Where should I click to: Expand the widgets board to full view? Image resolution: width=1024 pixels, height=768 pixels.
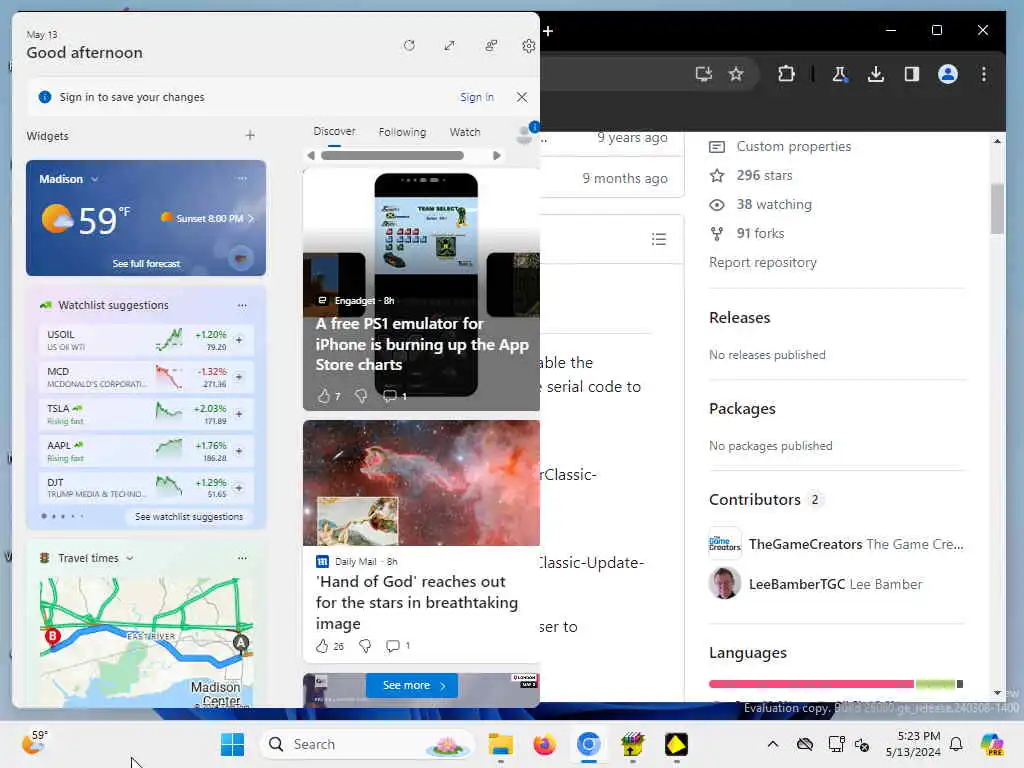pyautogui.click(x=449, y=46)
